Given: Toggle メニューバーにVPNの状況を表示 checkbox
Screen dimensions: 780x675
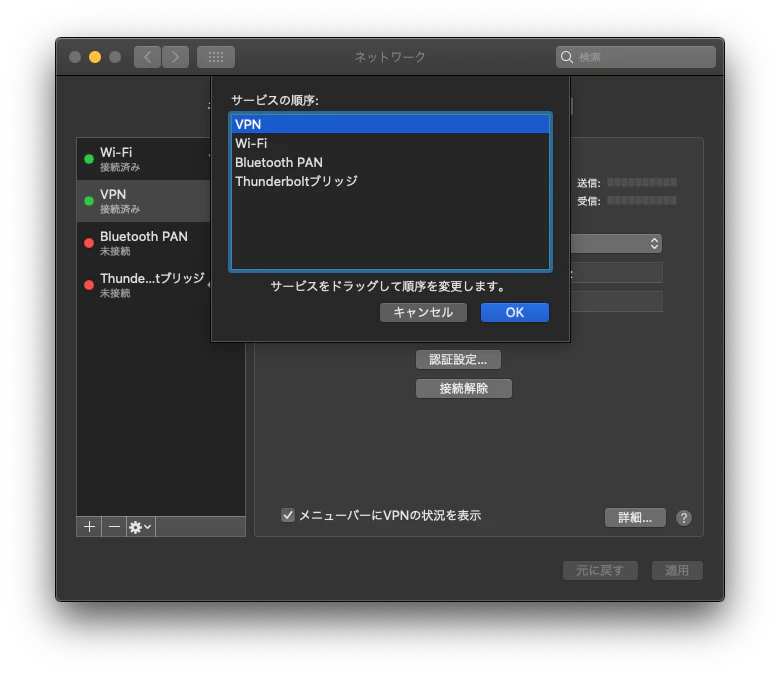Looking at the screenshot, I should (288, 515).
